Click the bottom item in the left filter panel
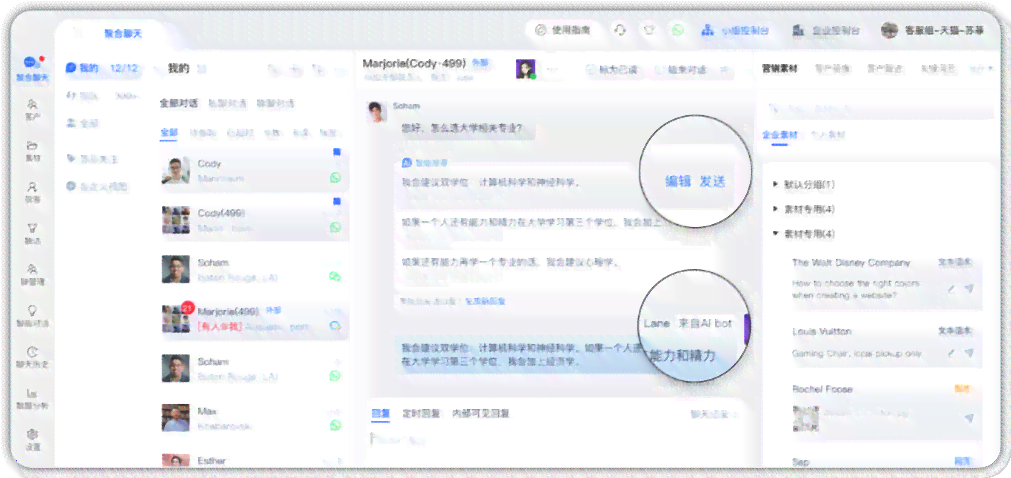The height and width of the screenshot is (478, 1011). [97, 186]
